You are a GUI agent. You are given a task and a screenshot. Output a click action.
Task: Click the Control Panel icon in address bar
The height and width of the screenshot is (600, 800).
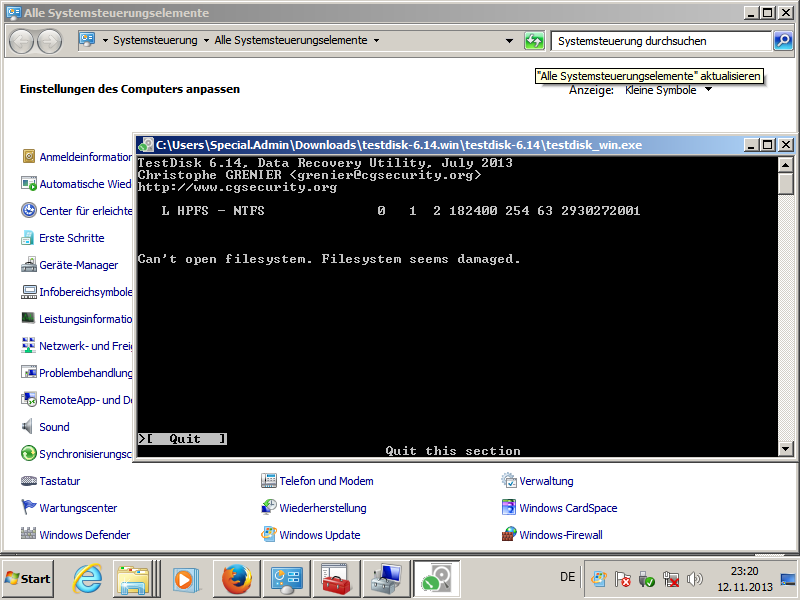(87, 40)
